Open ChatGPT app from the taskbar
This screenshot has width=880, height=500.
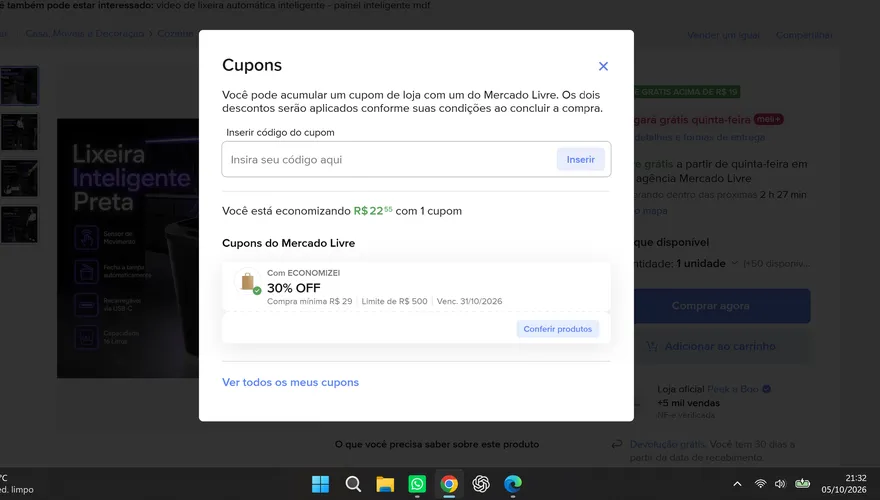click(x=481, y=484)
